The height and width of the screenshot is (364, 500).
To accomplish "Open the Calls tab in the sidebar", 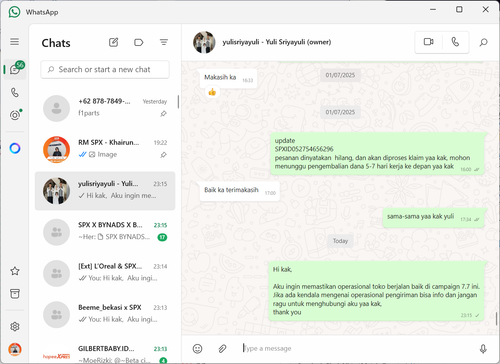I will (15, 92).
